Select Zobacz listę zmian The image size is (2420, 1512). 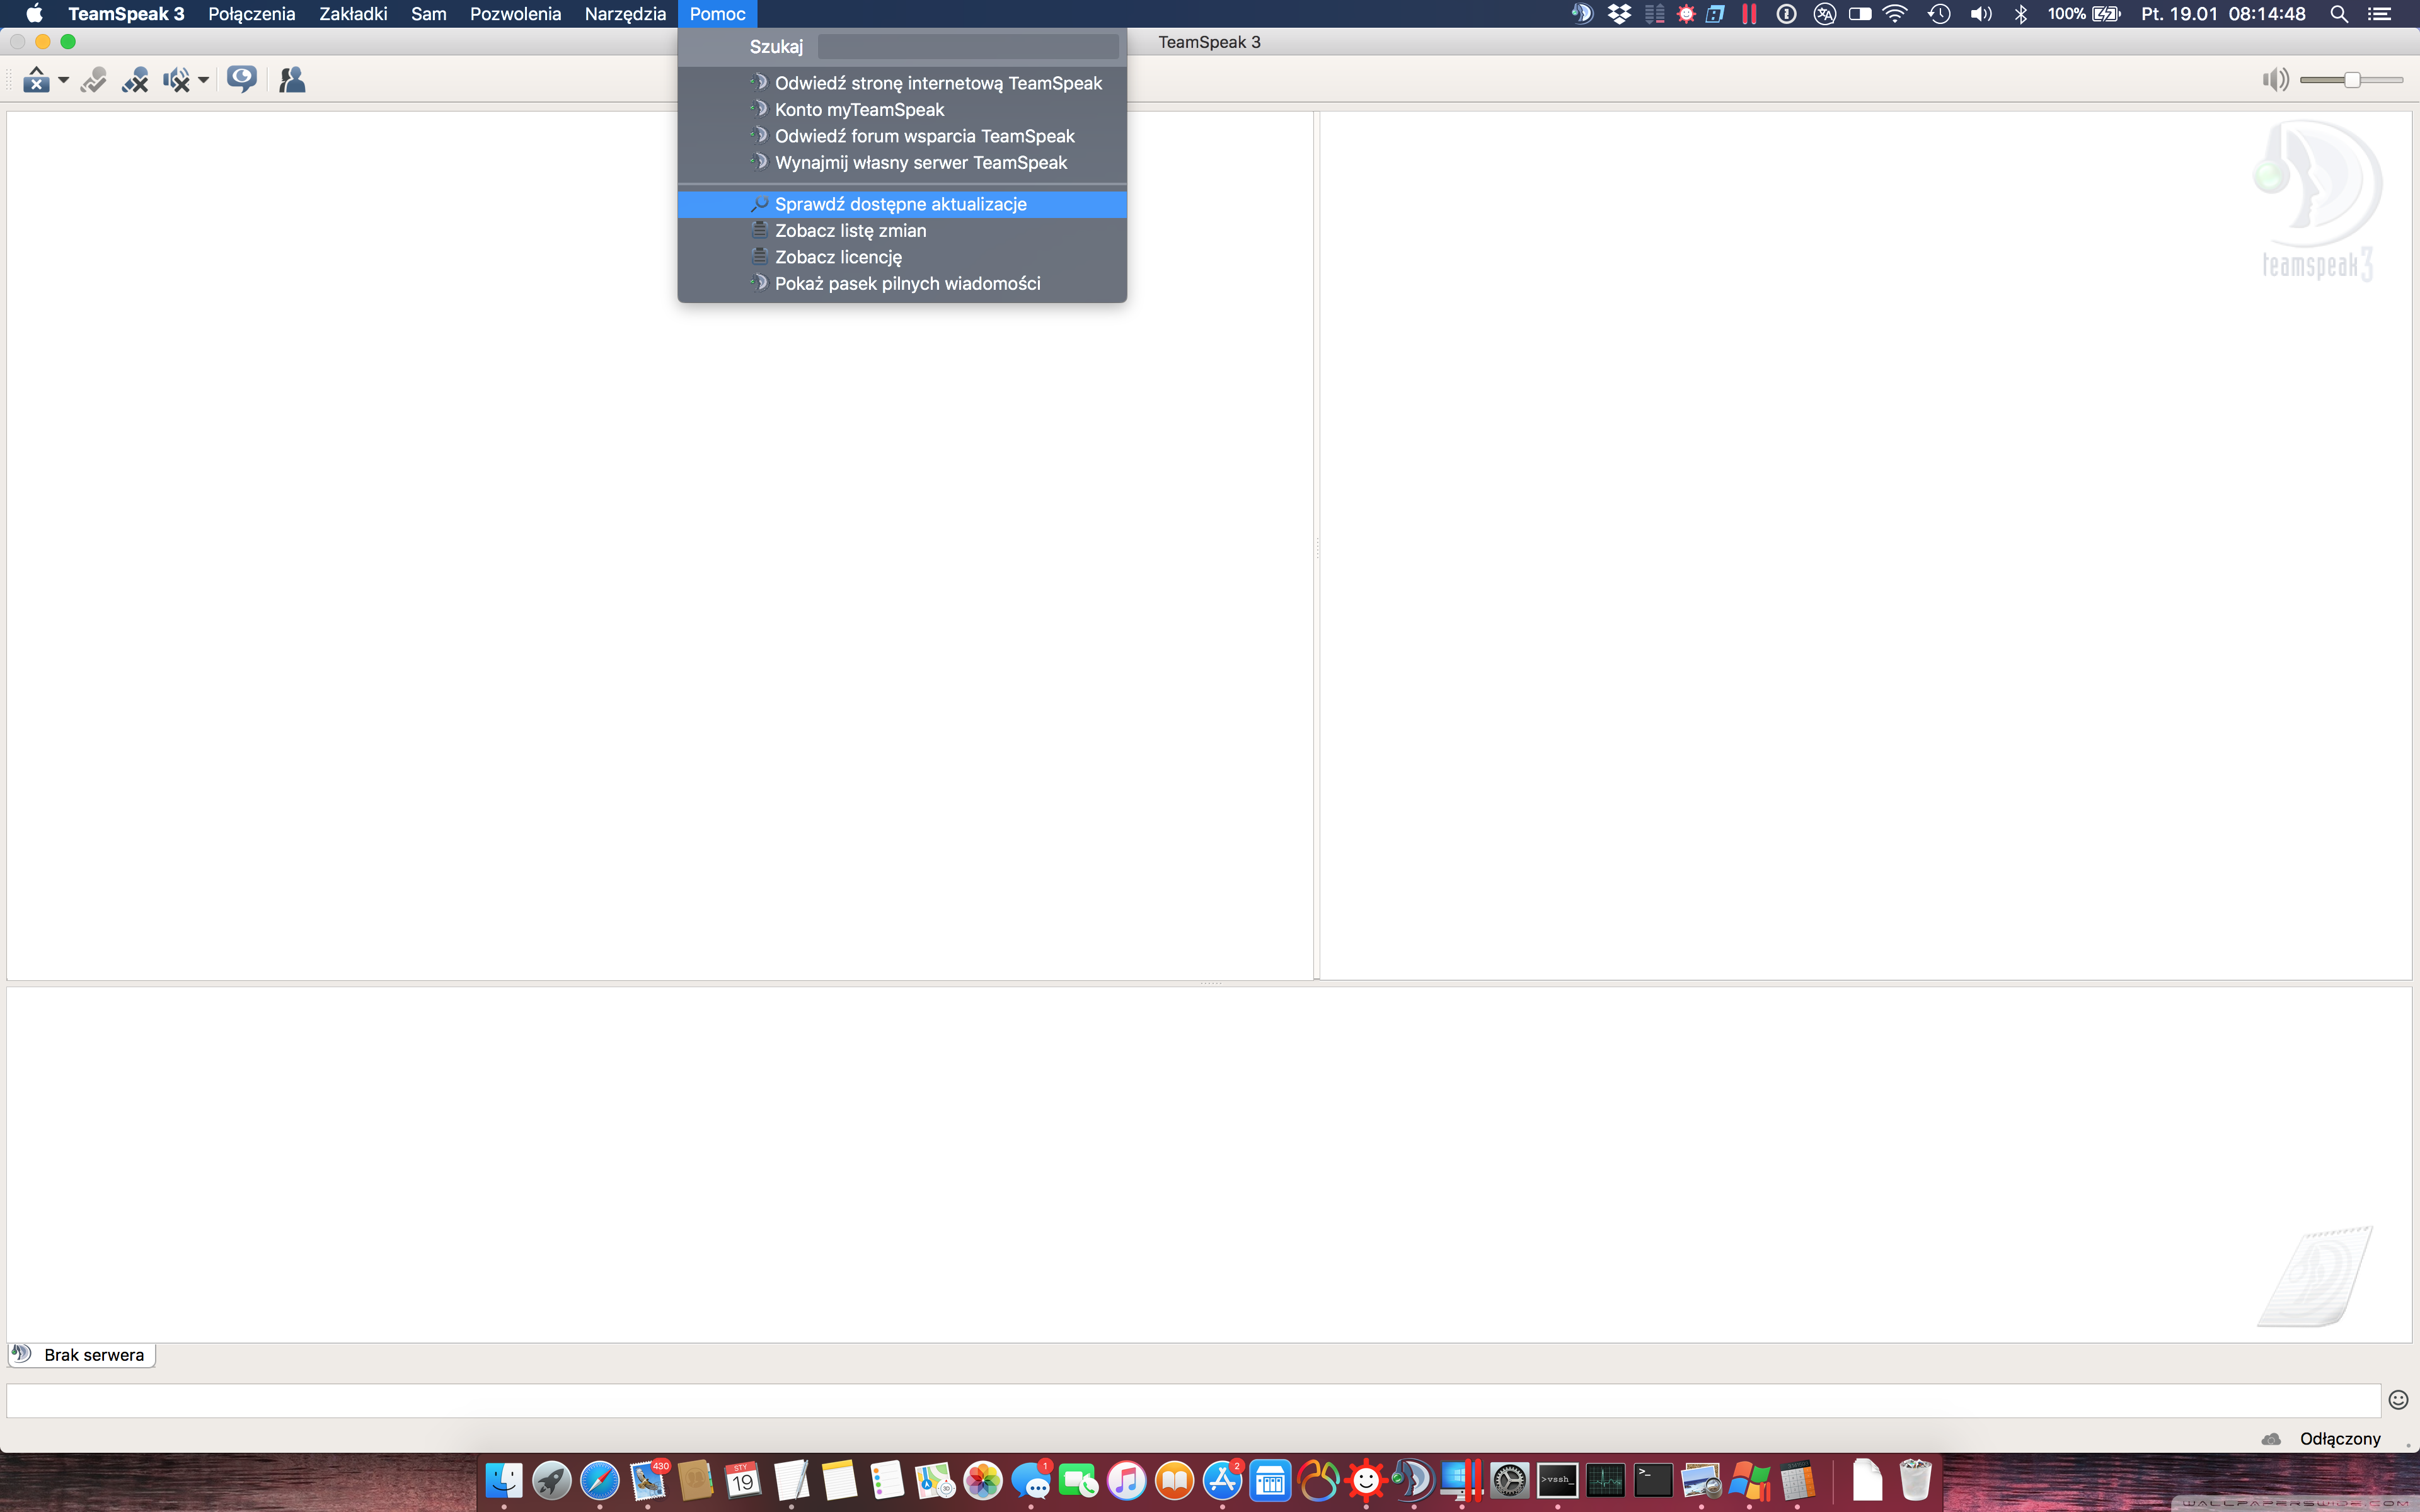[902, 230]
